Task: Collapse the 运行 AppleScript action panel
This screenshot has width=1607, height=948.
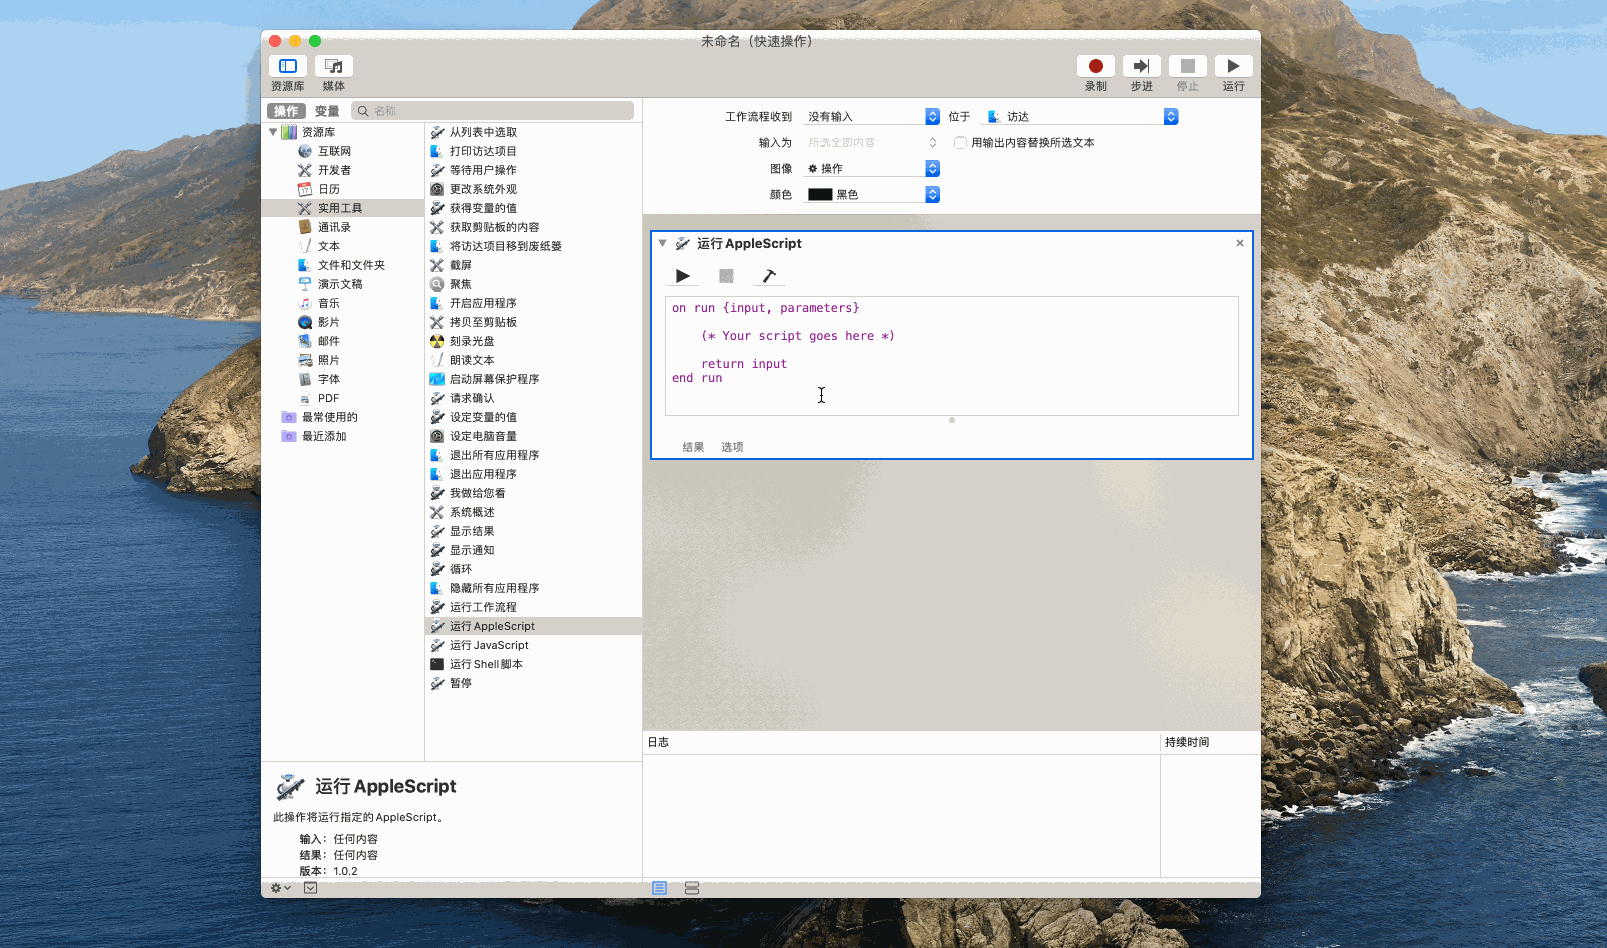Action: coord(662,243)
